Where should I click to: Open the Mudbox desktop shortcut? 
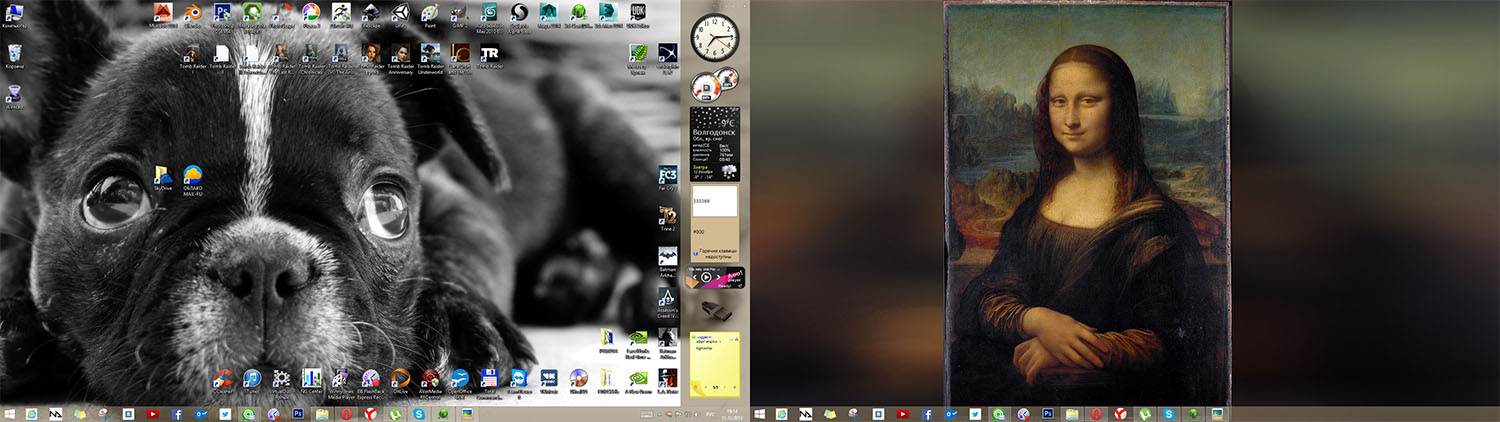tap(162, 14)
